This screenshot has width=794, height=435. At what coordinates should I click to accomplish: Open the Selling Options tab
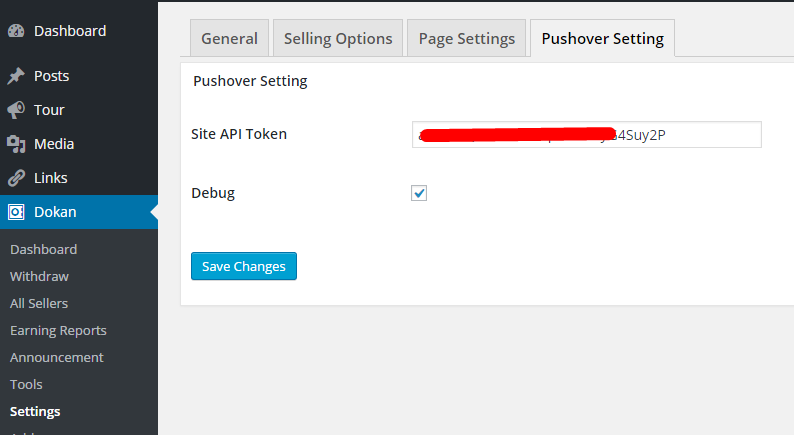pos(338,38)
